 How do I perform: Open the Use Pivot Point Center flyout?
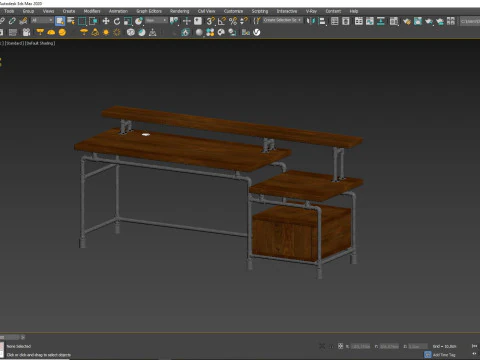[174, 21]
